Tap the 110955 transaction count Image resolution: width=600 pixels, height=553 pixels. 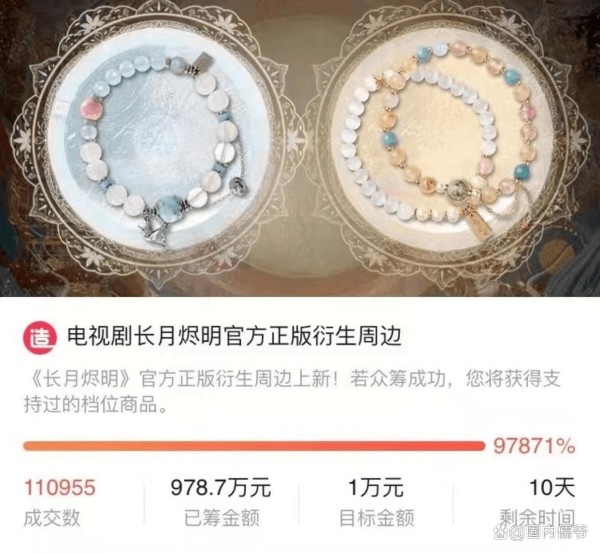[60, 488]
